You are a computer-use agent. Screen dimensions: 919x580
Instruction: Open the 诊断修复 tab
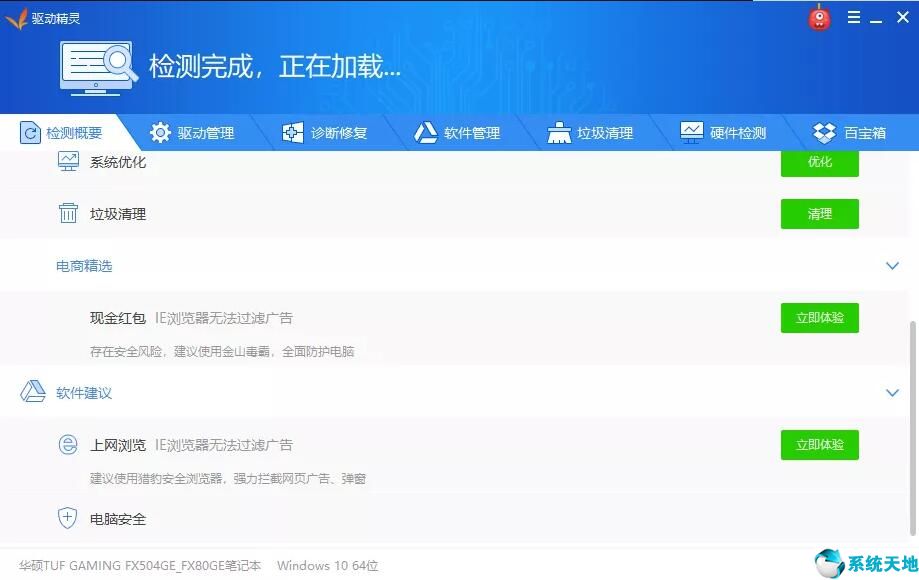(x=324, y=133)
